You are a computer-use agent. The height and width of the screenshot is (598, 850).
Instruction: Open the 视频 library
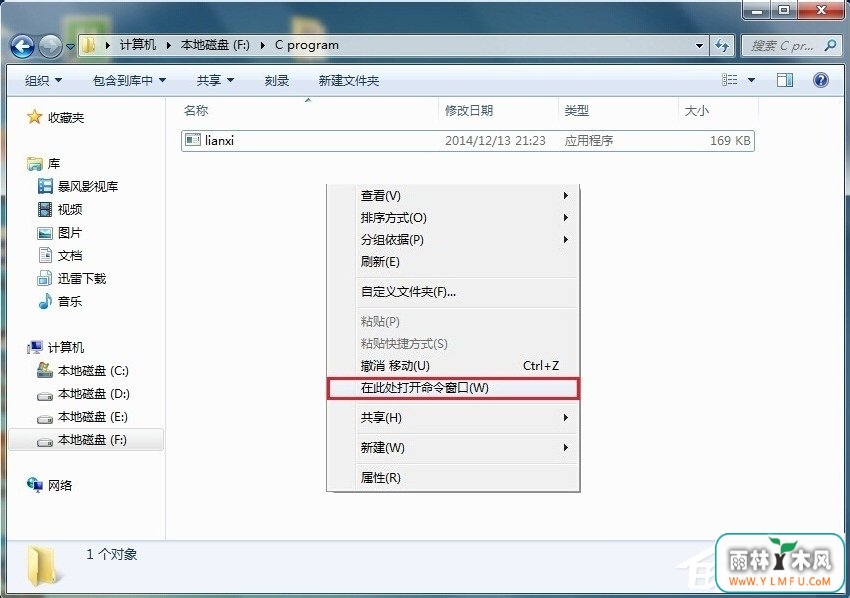(60, 209)
